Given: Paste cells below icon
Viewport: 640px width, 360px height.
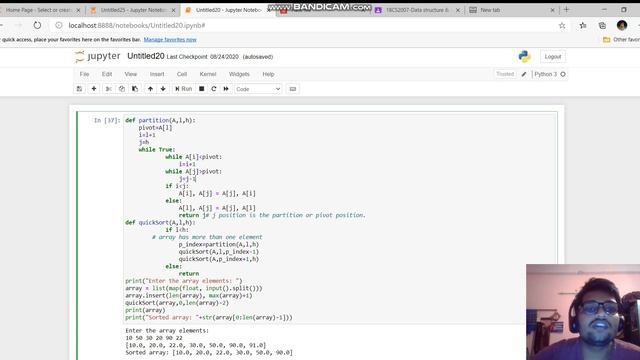Looking at the screenshot, I should click(135, 89).
